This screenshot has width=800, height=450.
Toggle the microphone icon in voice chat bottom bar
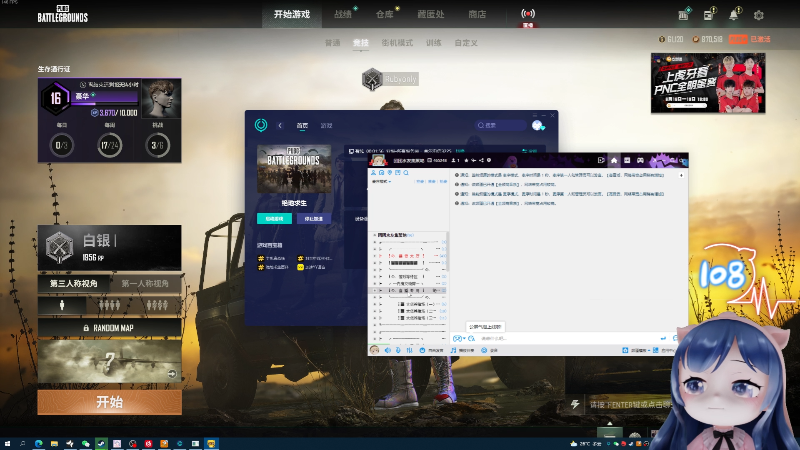click(x=398, y=351)
